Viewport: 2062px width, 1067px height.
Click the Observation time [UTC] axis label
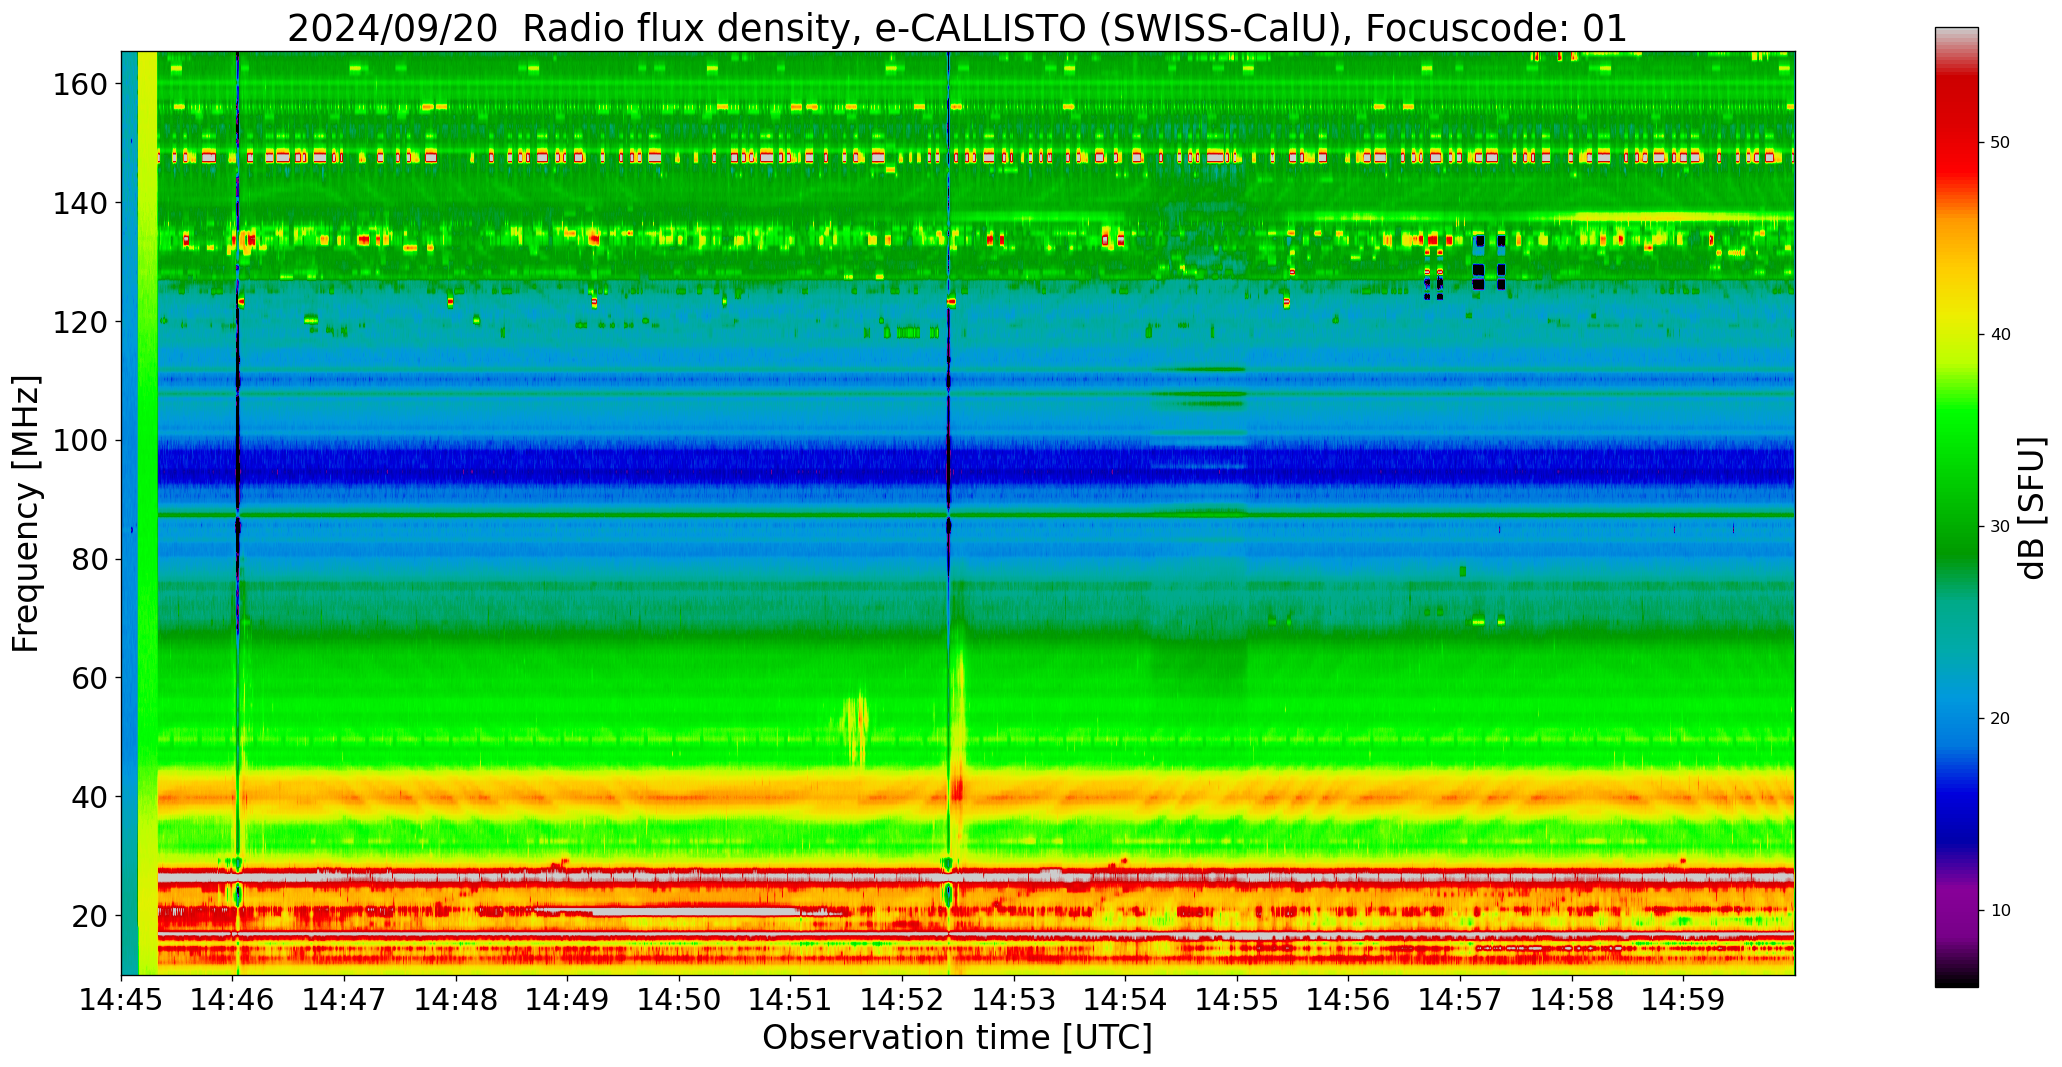pyautogui.click(x=957, y=1037)
